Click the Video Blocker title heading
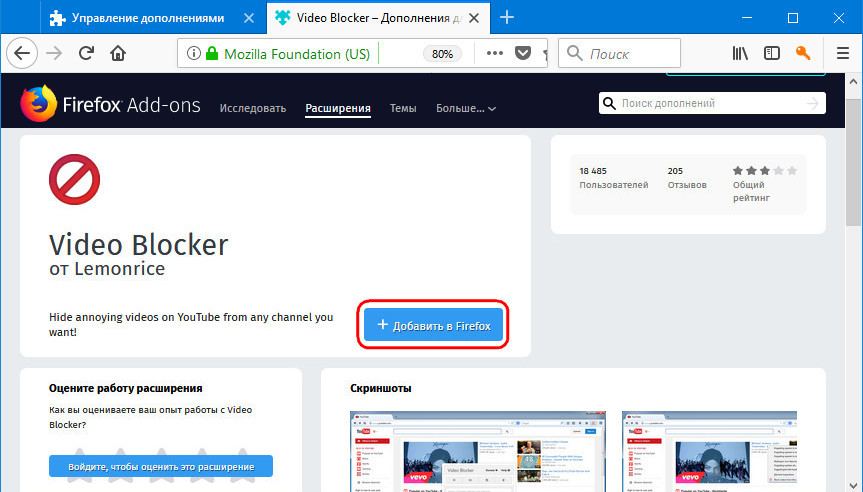 [138, 244]
